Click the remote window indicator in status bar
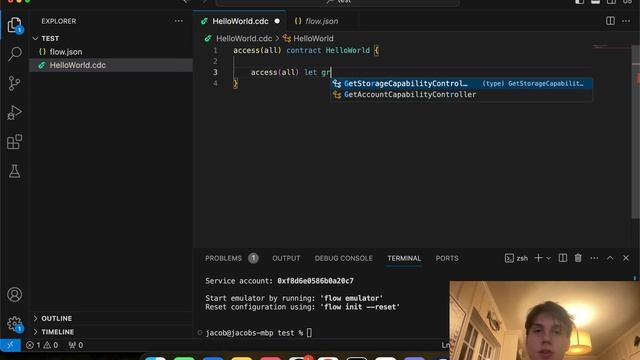The height and width of the screenshot is (360, 640). [x=10, y=345]
